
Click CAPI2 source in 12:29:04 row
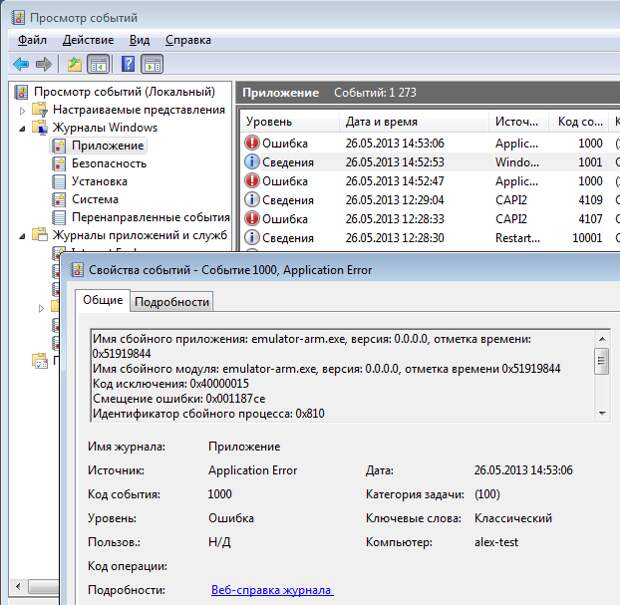pyautogui.click(x=511, y=200)
